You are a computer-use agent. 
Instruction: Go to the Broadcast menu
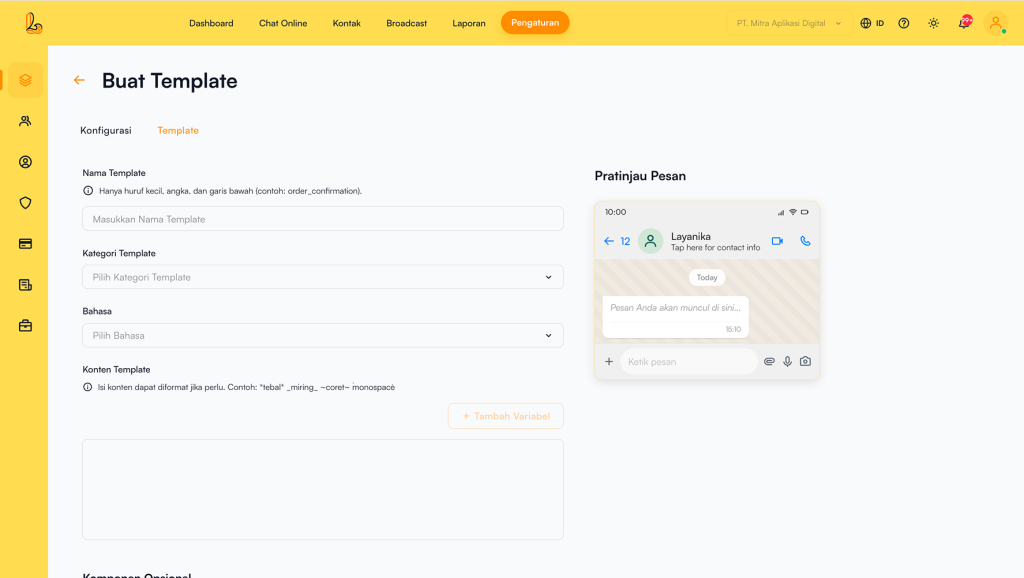tap(406, 23)
